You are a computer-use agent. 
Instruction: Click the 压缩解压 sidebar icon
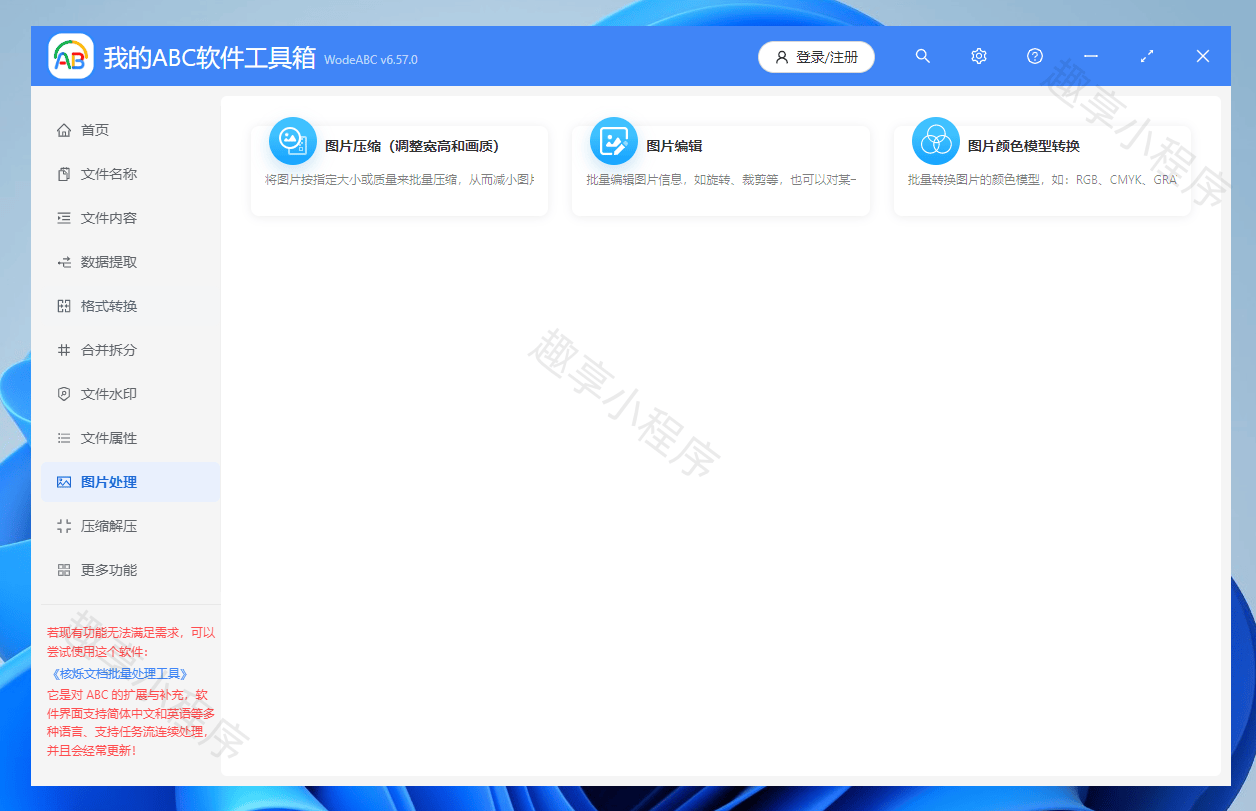(64, 526)
